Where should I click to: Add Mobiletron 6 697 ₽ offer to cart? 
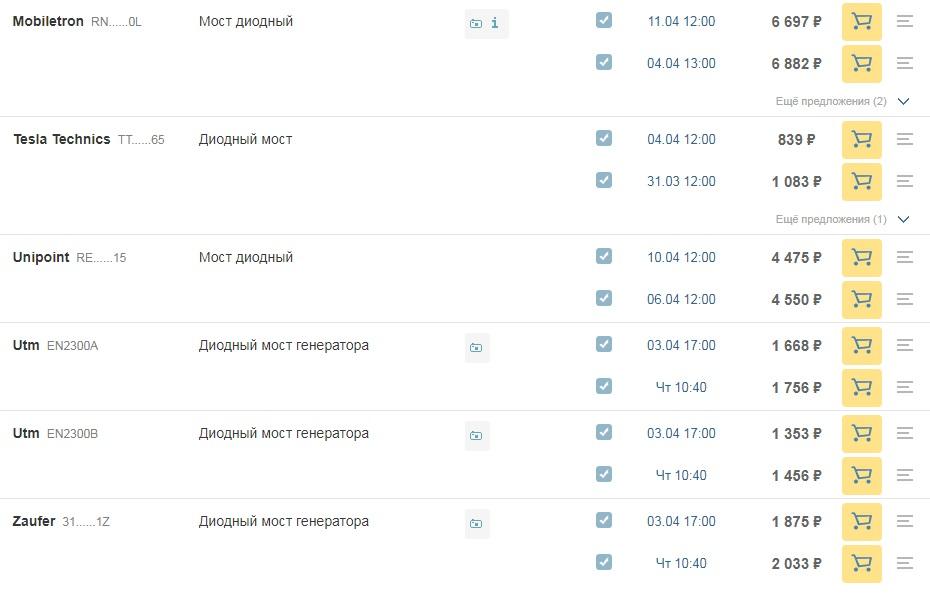tap(861, 22)
